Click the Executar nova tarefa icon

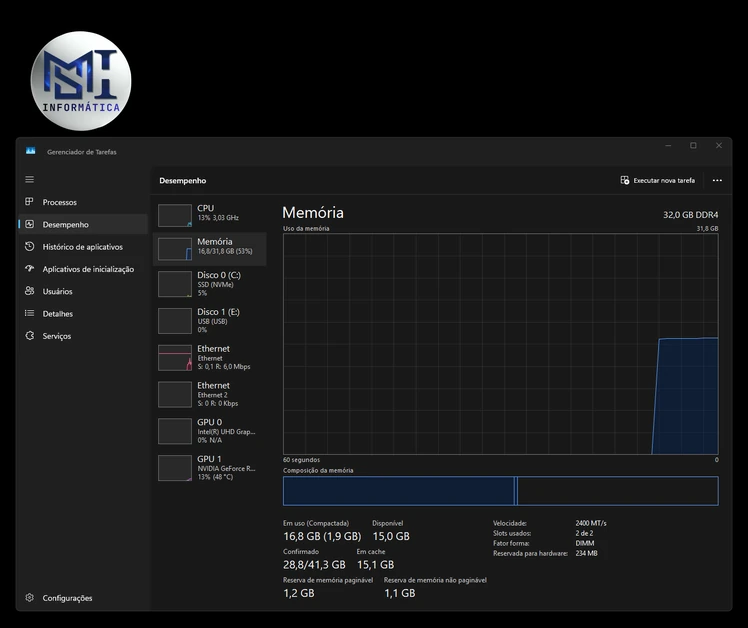point(624,180)
